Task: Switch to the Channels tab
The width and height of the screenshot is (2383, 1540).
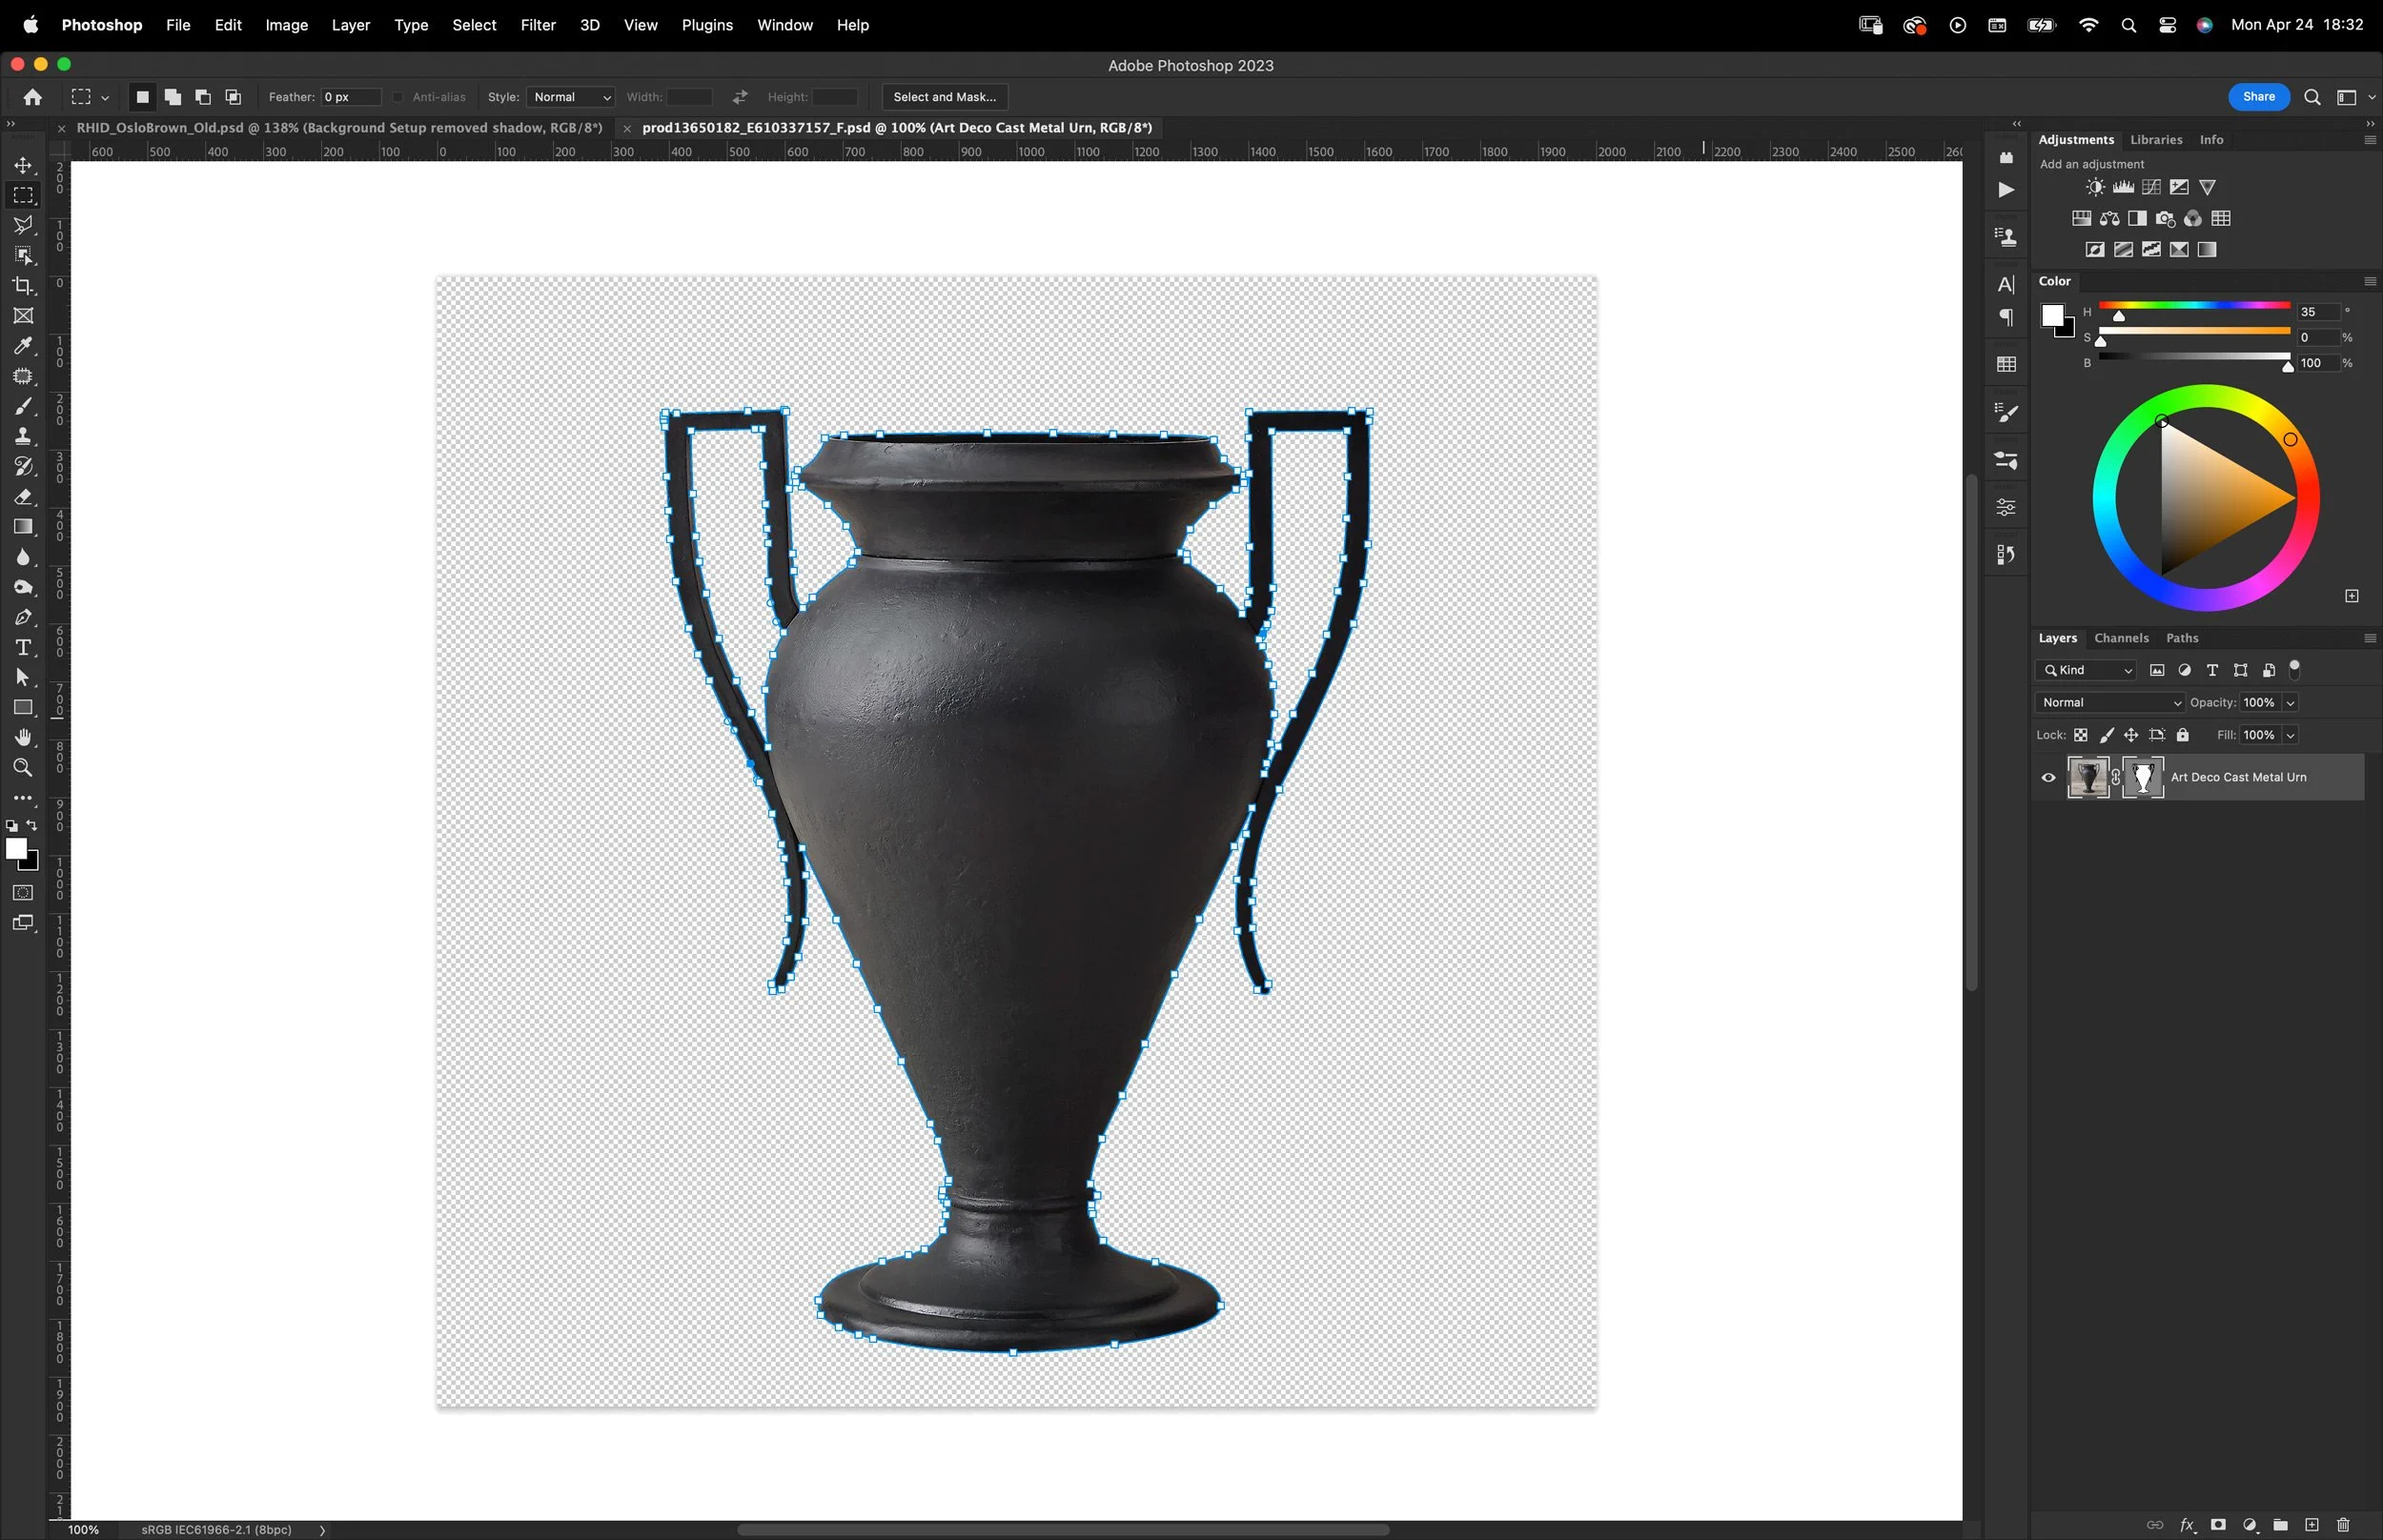Action: point(2121,638)
